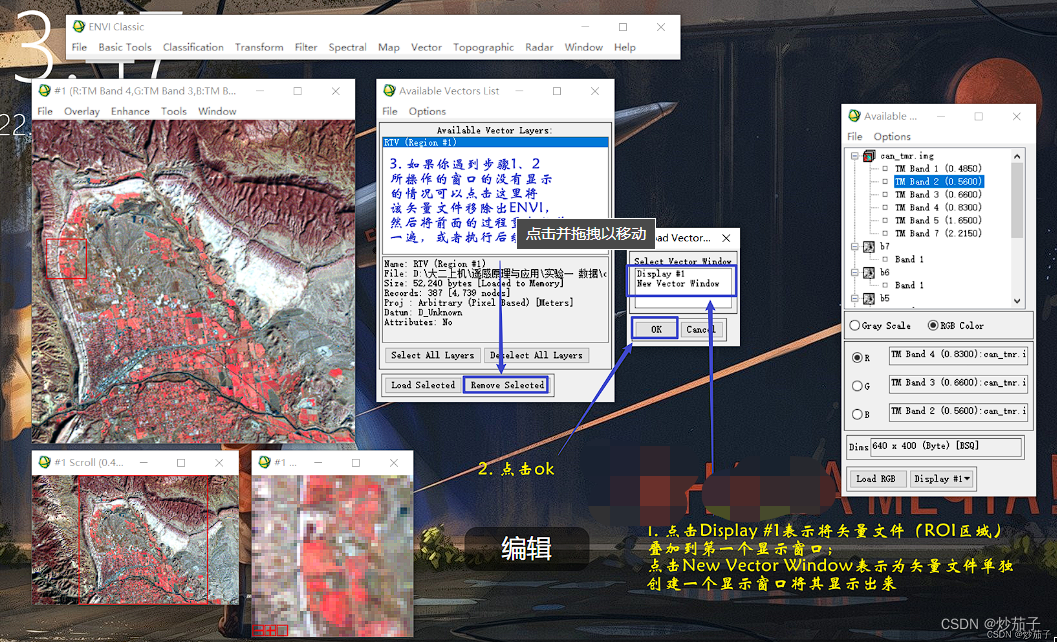This screenshot has width=1057, height=642.
Task: Click the b7 file icon in band tree
Action: pyautogui.click(x=870, y=247)
